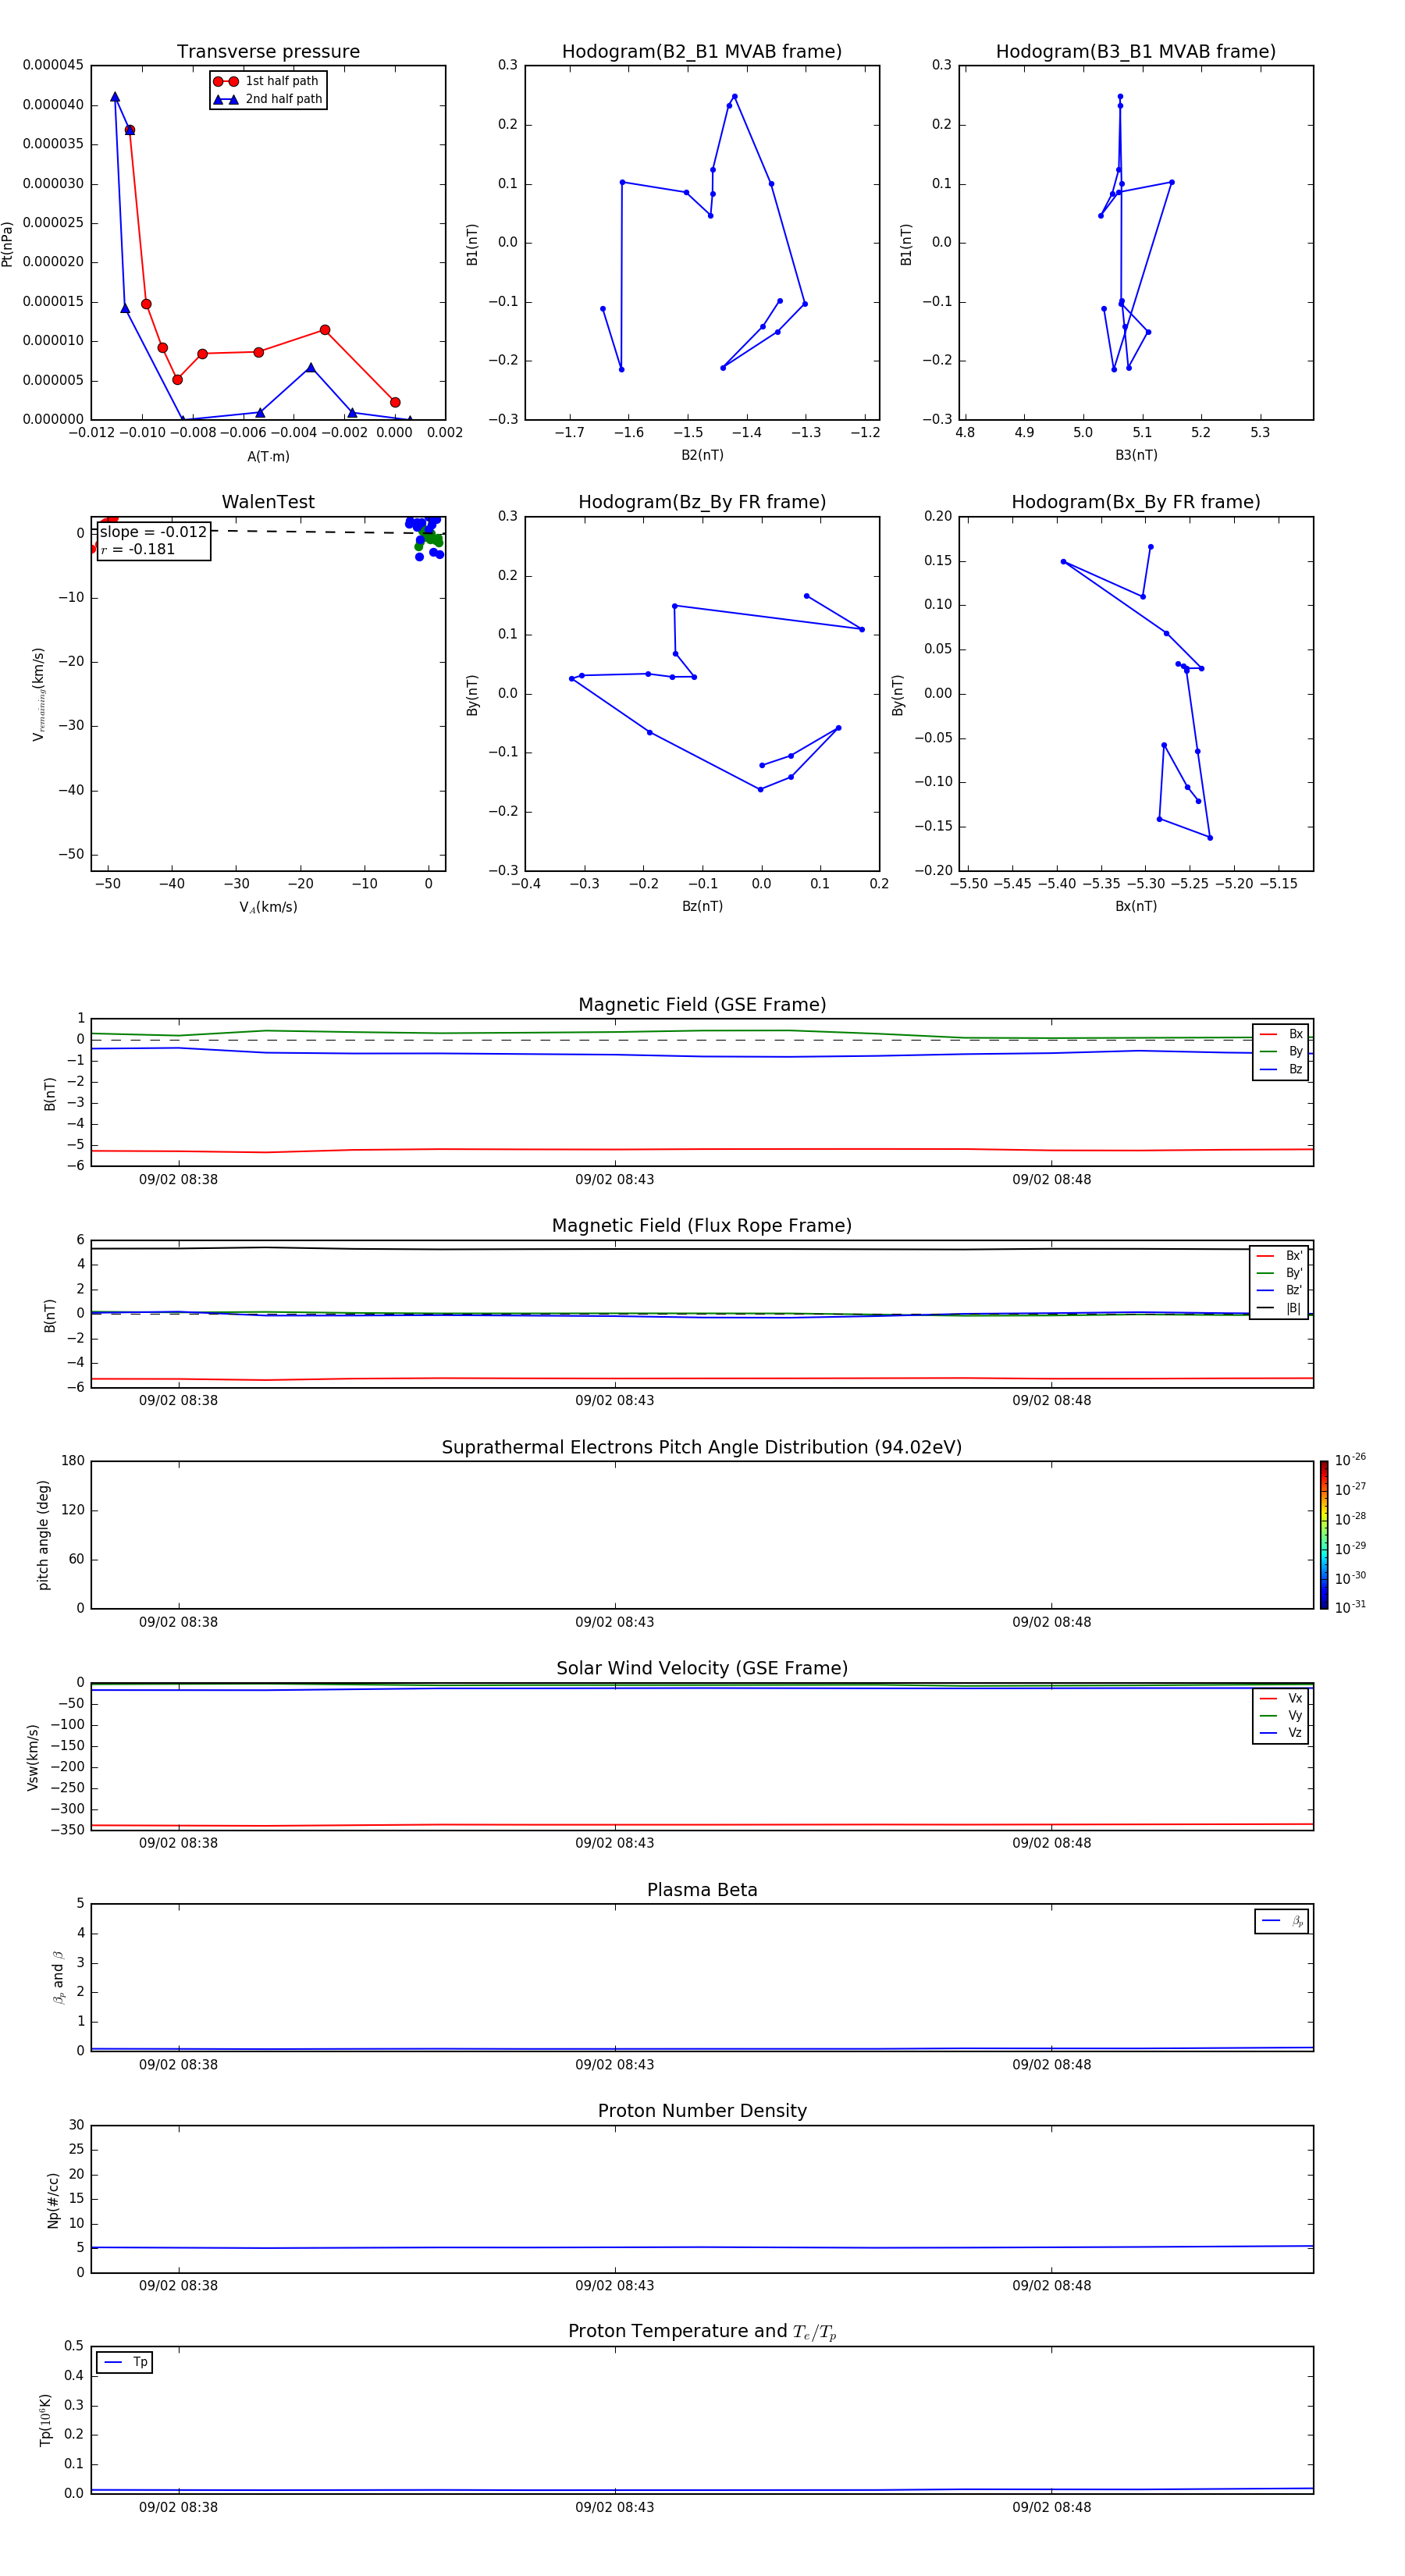Click the 'pitch angle (deg)' axis label
The height and width of the screenshot is (2576, 1405).
coord(43,1535)
